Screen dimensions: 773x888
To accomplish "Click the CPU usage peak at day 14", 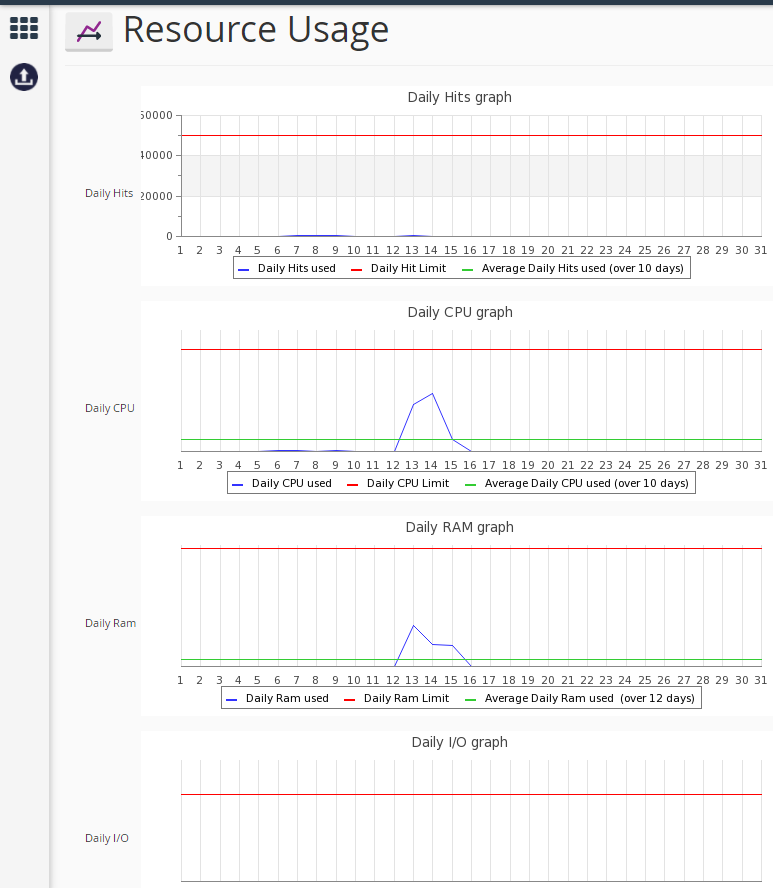I will point(433,394).
